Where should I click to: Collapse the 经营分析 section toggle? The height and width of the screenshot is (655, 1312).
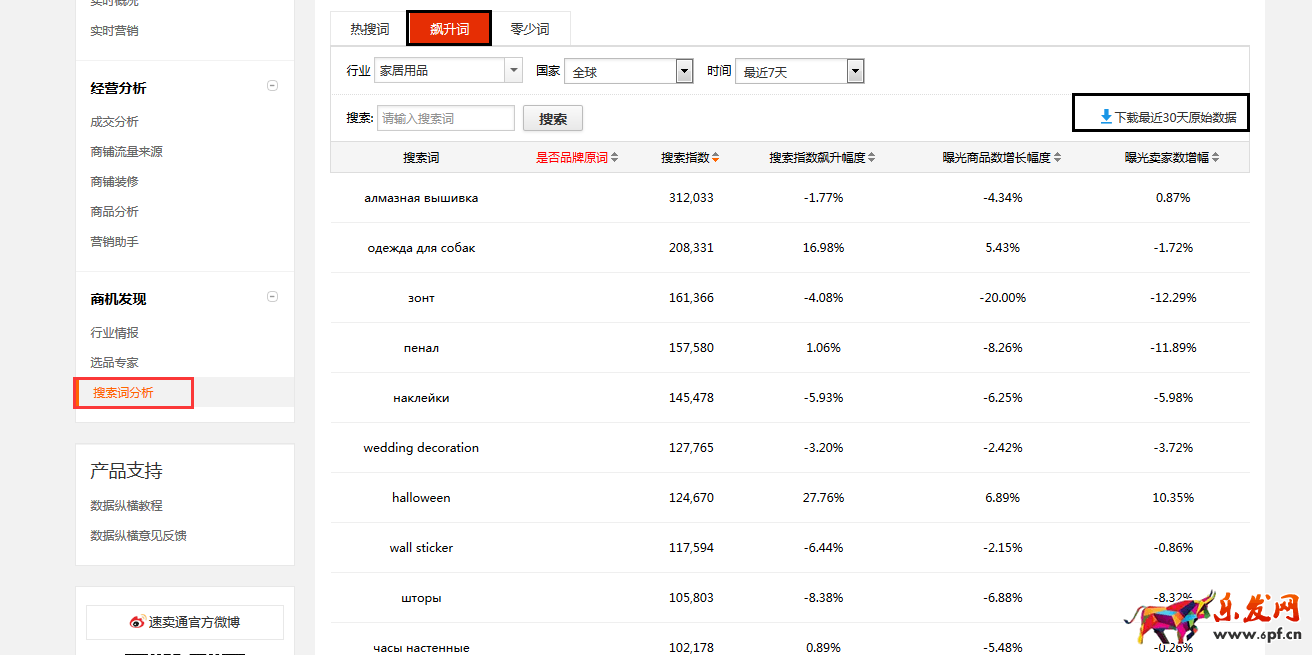272,86
